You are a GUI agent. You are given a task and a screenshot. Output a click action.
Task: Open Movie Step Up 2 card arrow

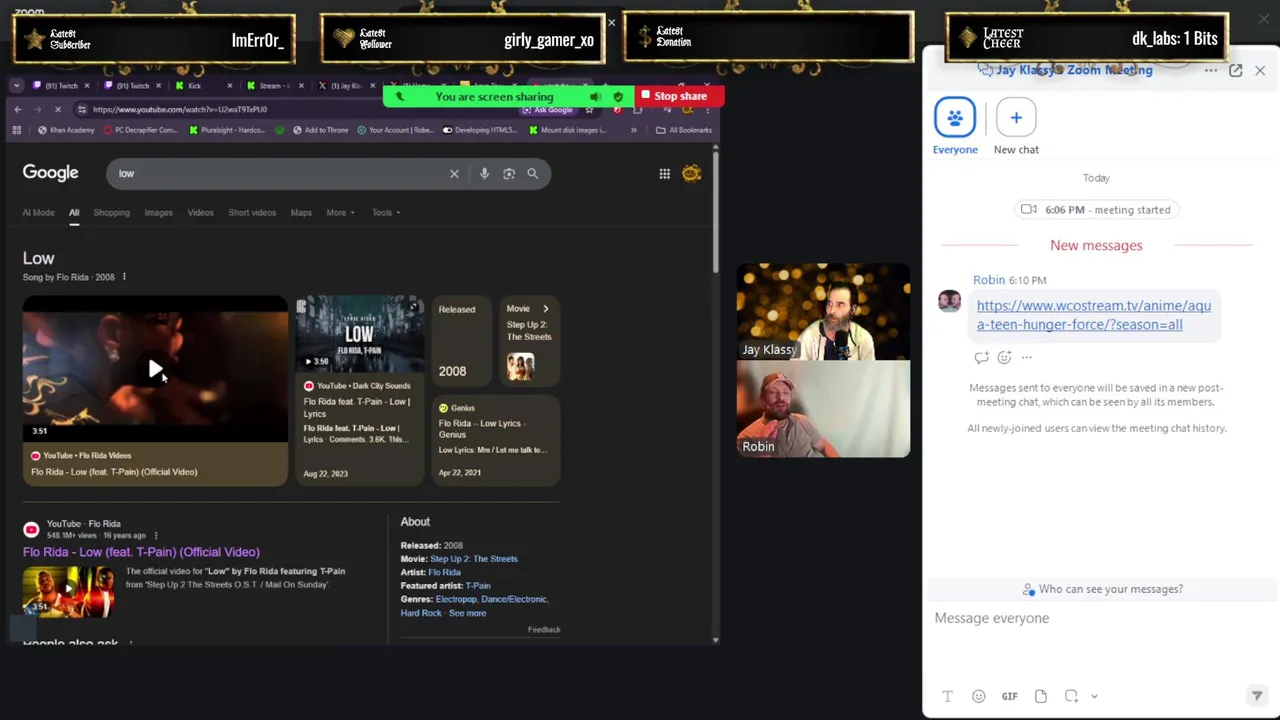click(546, 309)
